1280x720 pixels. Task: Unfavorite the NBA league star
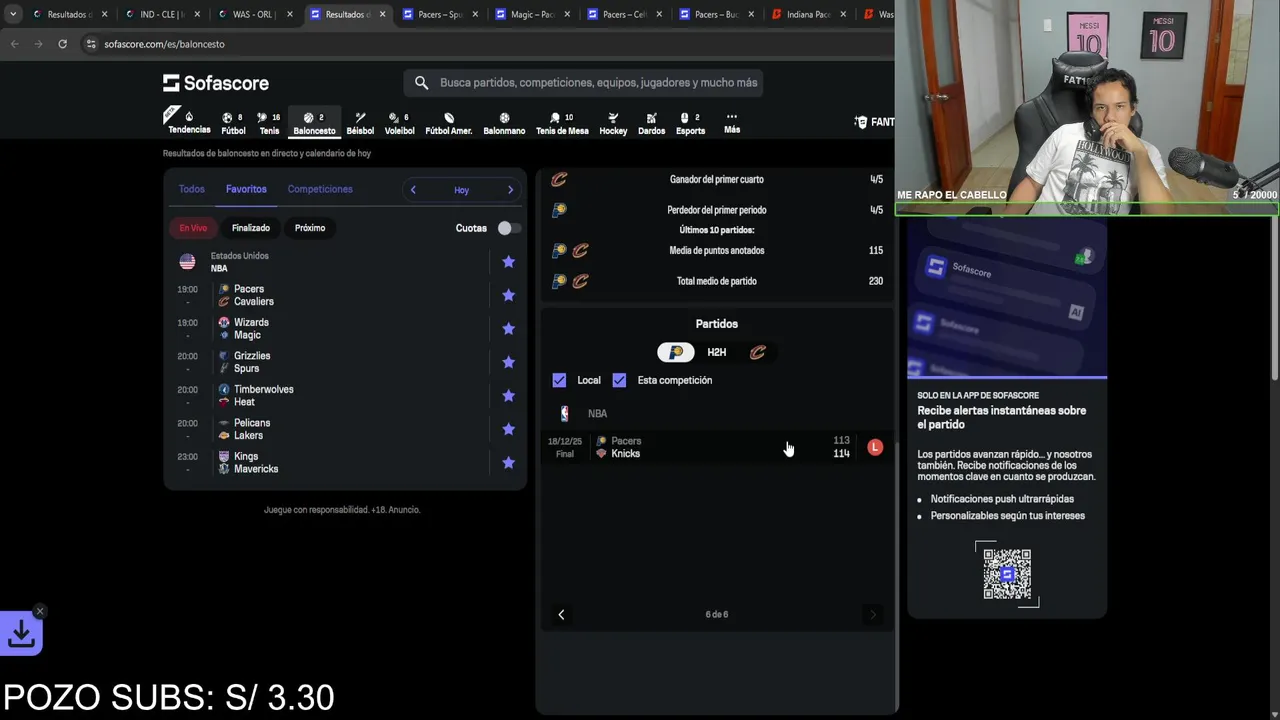[508, 262]
